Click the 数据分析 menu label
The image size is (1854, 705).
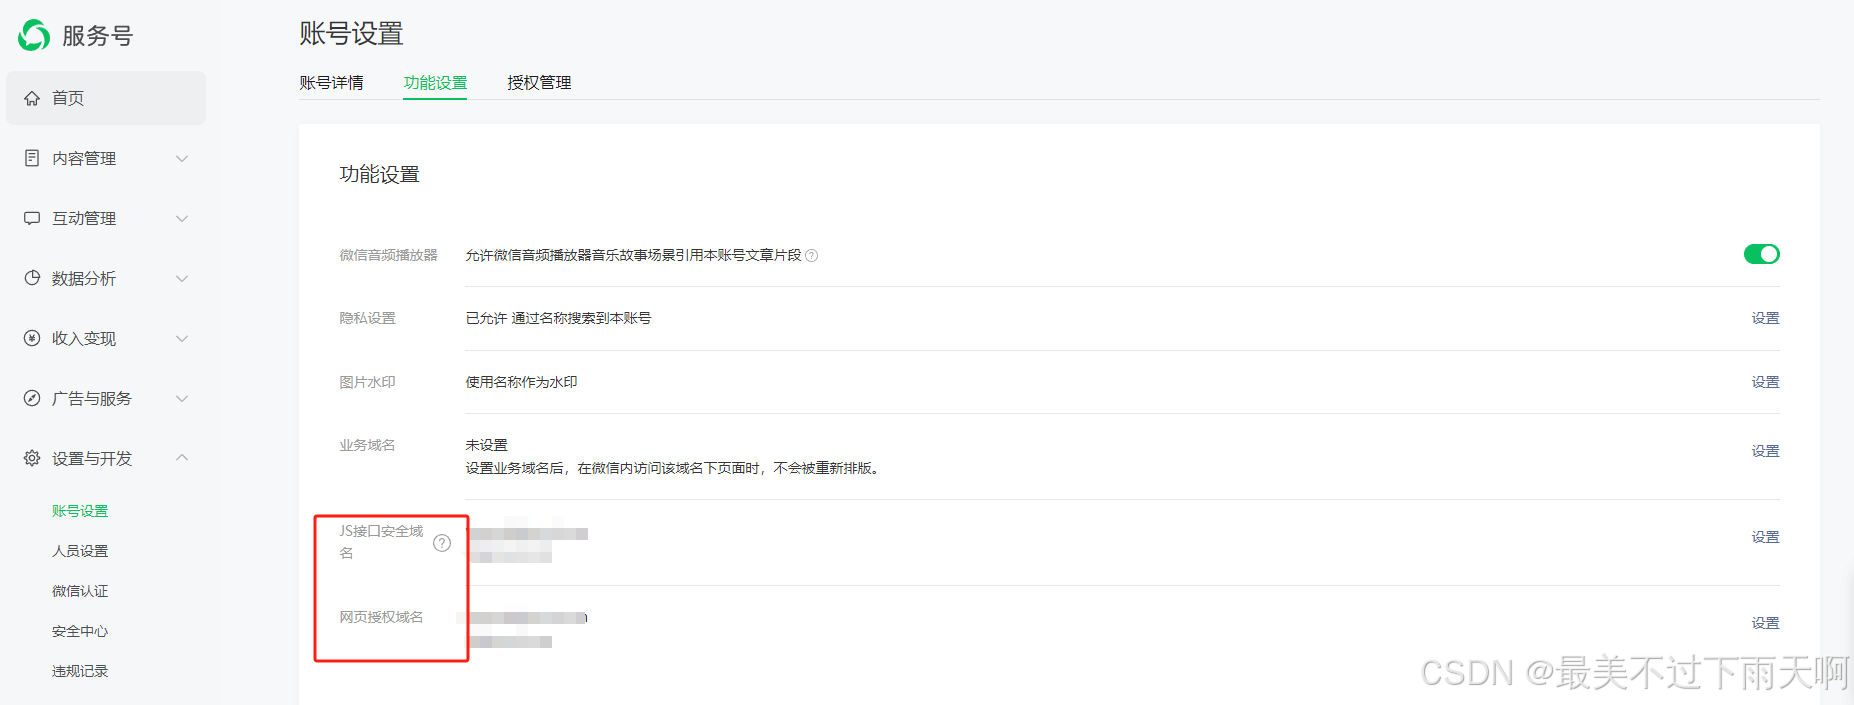click(84, 278)
